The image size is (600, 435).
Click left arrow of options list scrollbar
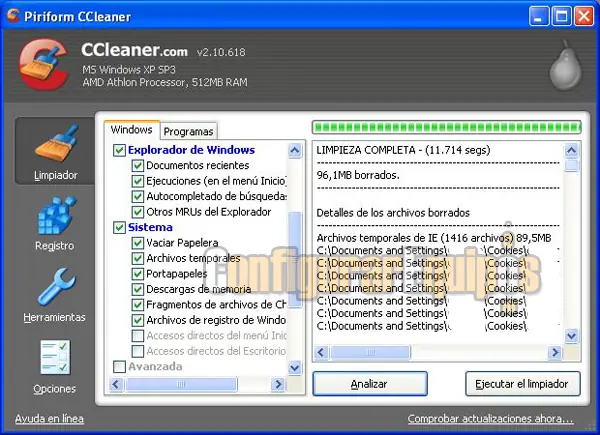(116, 384)
